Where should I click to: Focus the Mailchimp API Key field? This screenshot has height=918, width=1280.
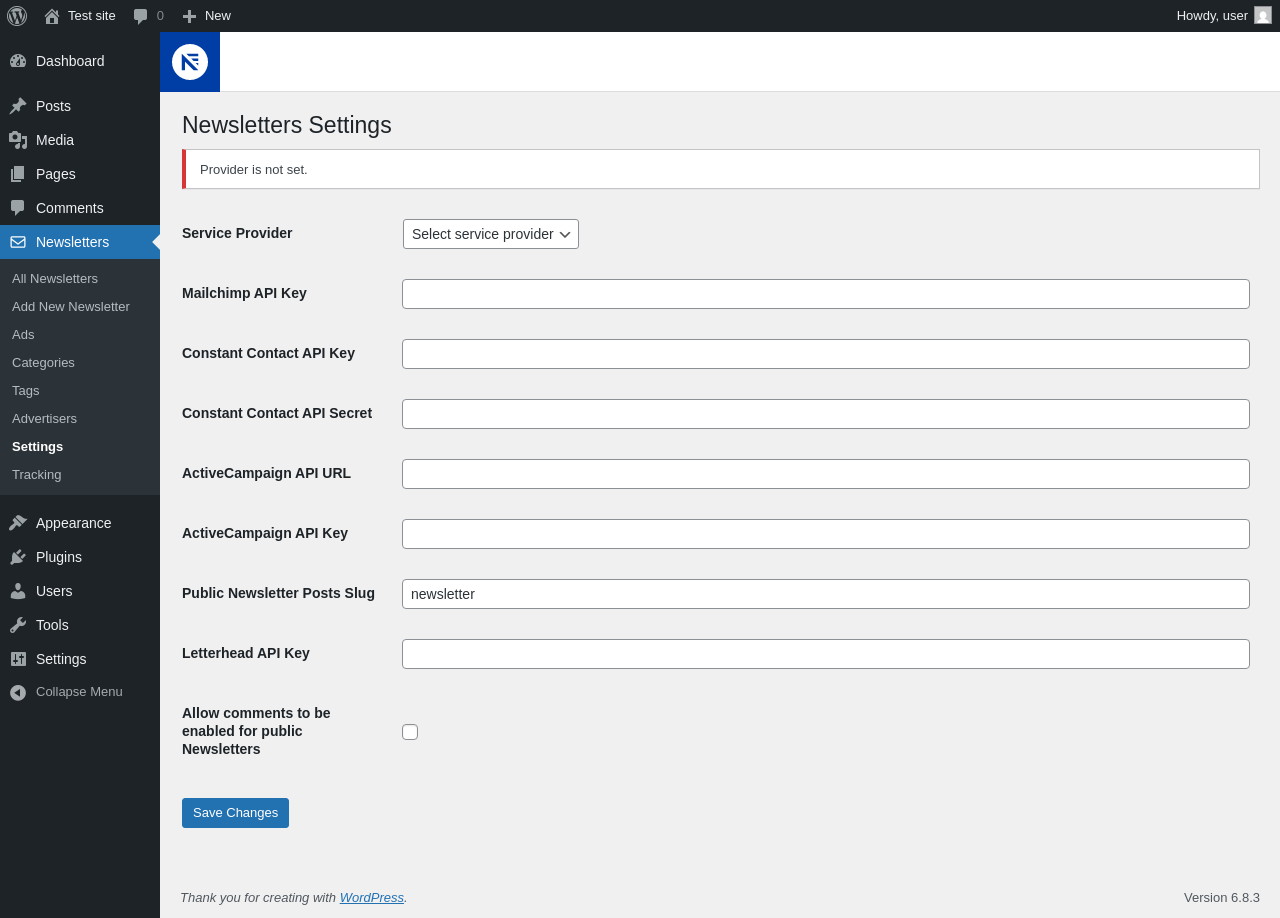[x=826, y=294]
